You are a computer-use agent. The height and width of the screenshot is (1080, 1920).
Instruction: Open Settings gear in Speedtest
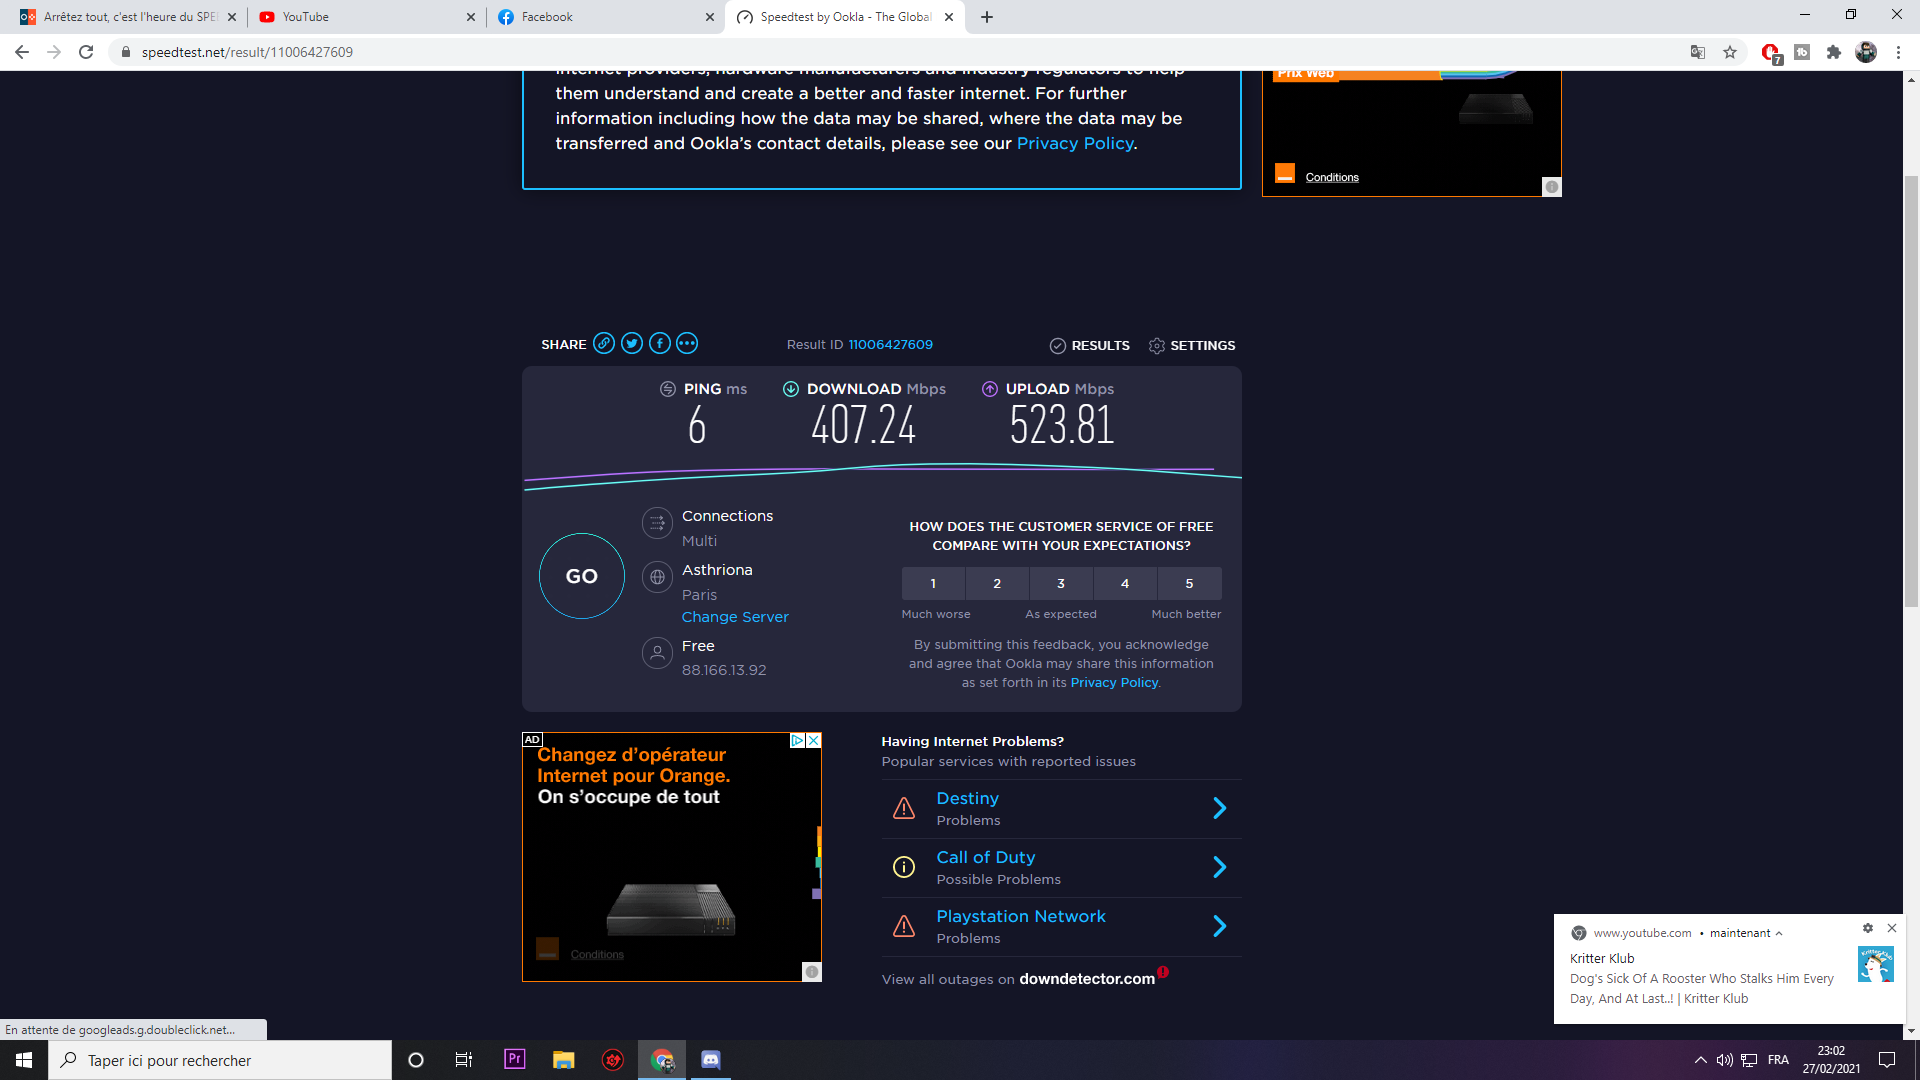[x=1157, y=346]
